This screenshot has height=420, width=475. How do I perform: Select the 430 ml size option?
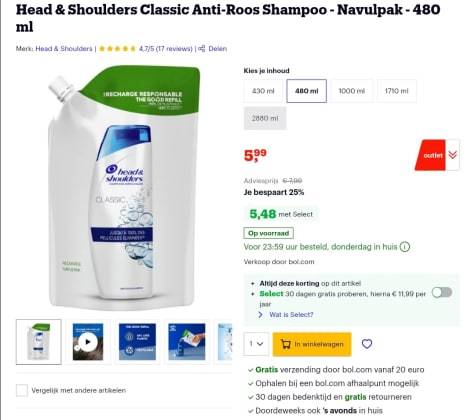click(263, 91)
